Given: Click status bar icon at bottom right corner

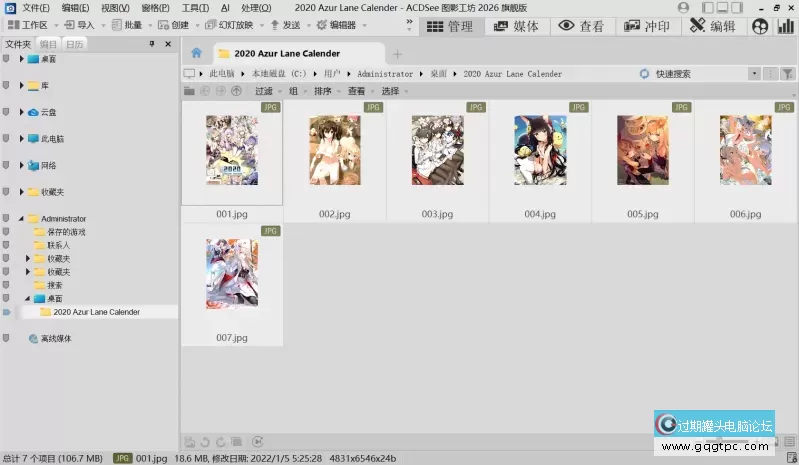Looking at the screenshot, I should click(791, 458).
